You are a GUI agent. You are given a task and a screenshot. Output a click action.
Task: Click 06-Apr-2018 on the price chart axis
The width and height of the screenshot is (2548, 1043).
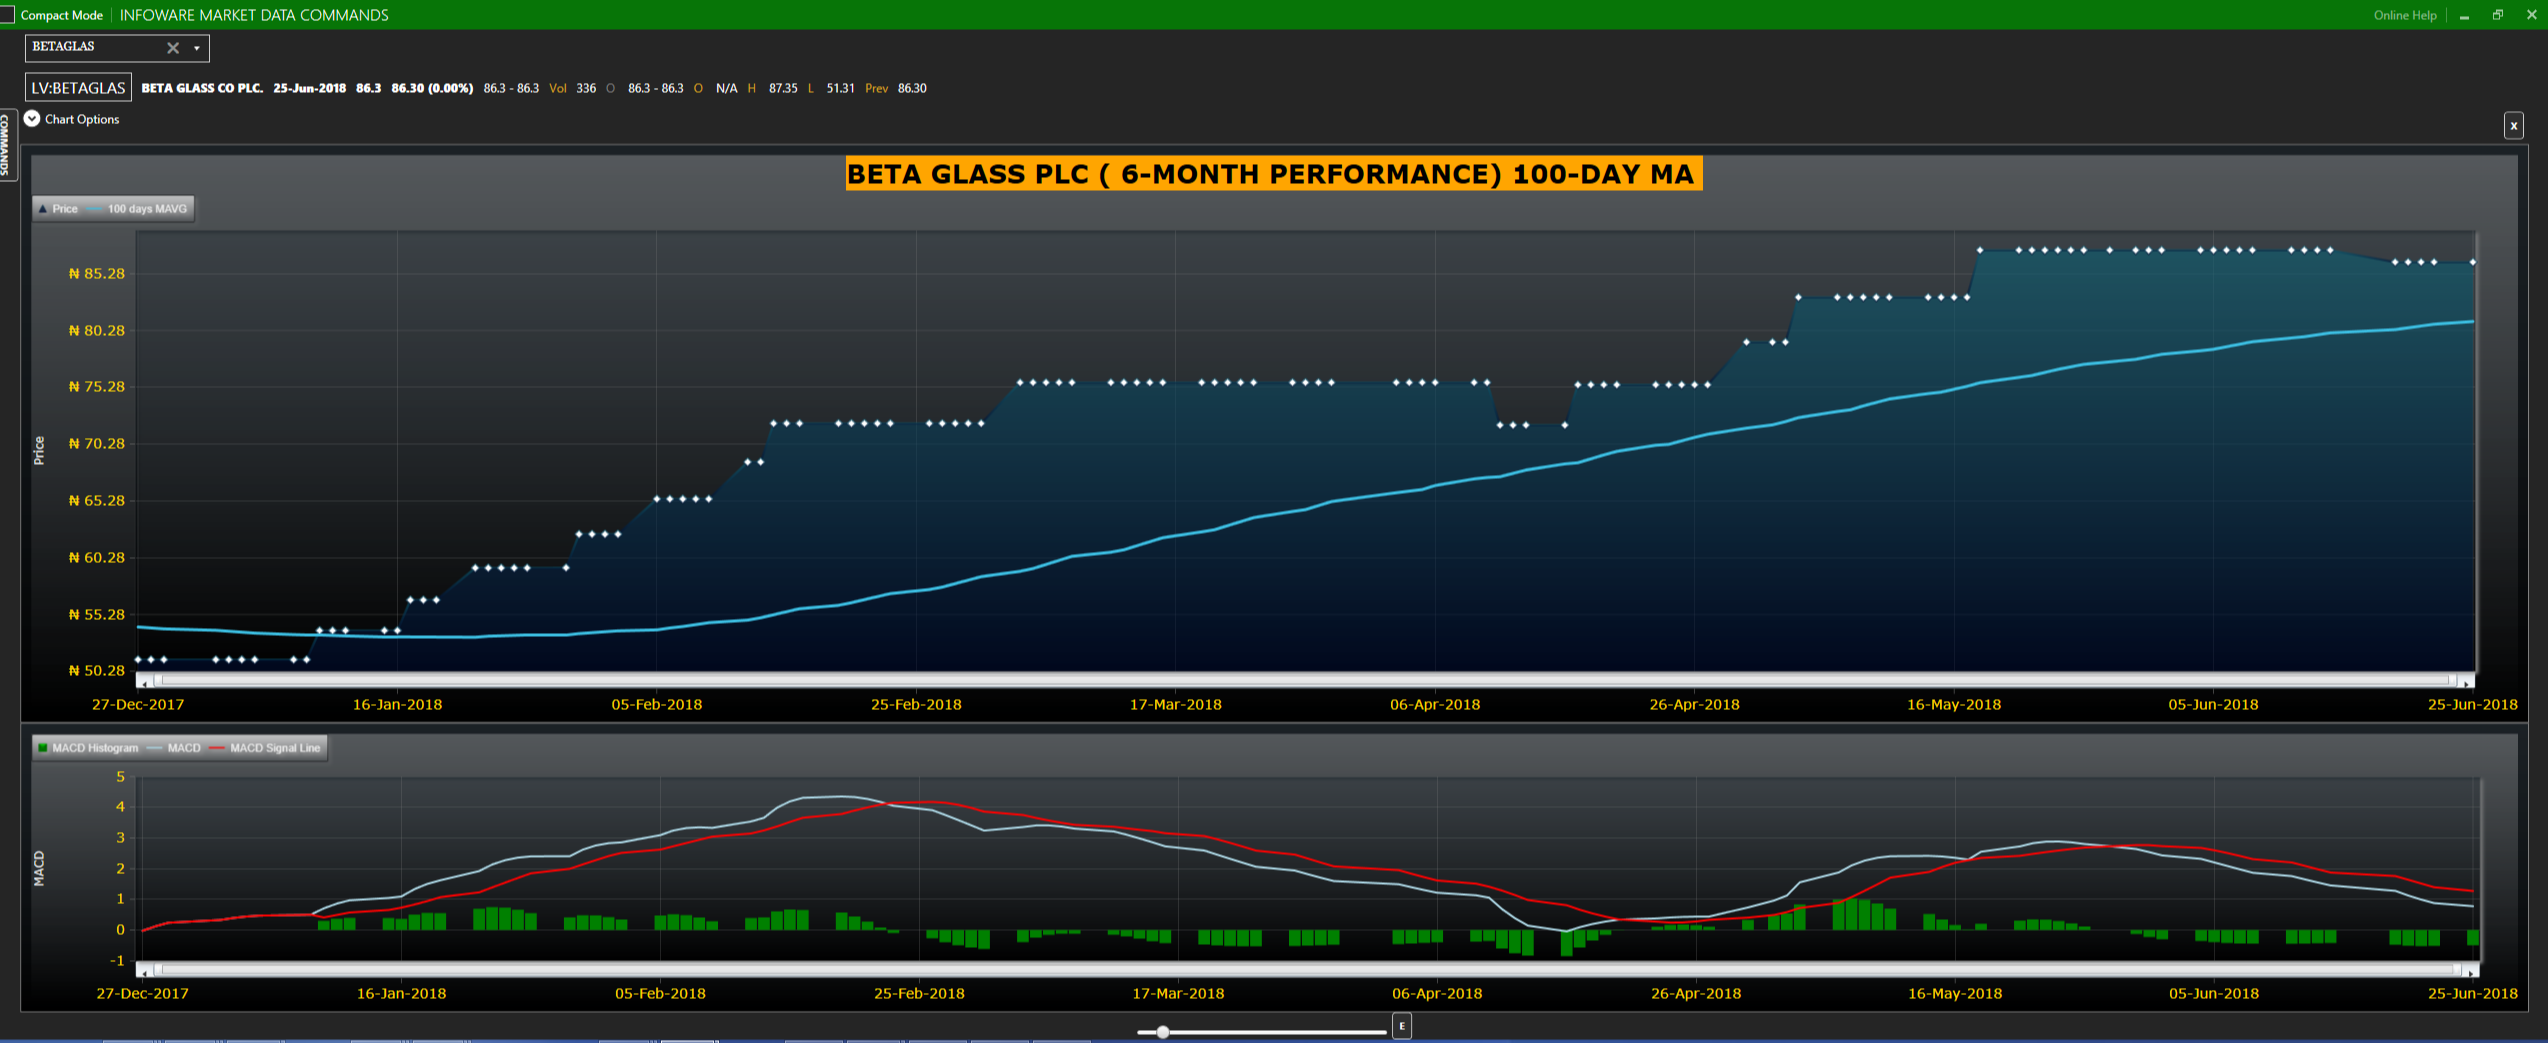point(1435,705)
